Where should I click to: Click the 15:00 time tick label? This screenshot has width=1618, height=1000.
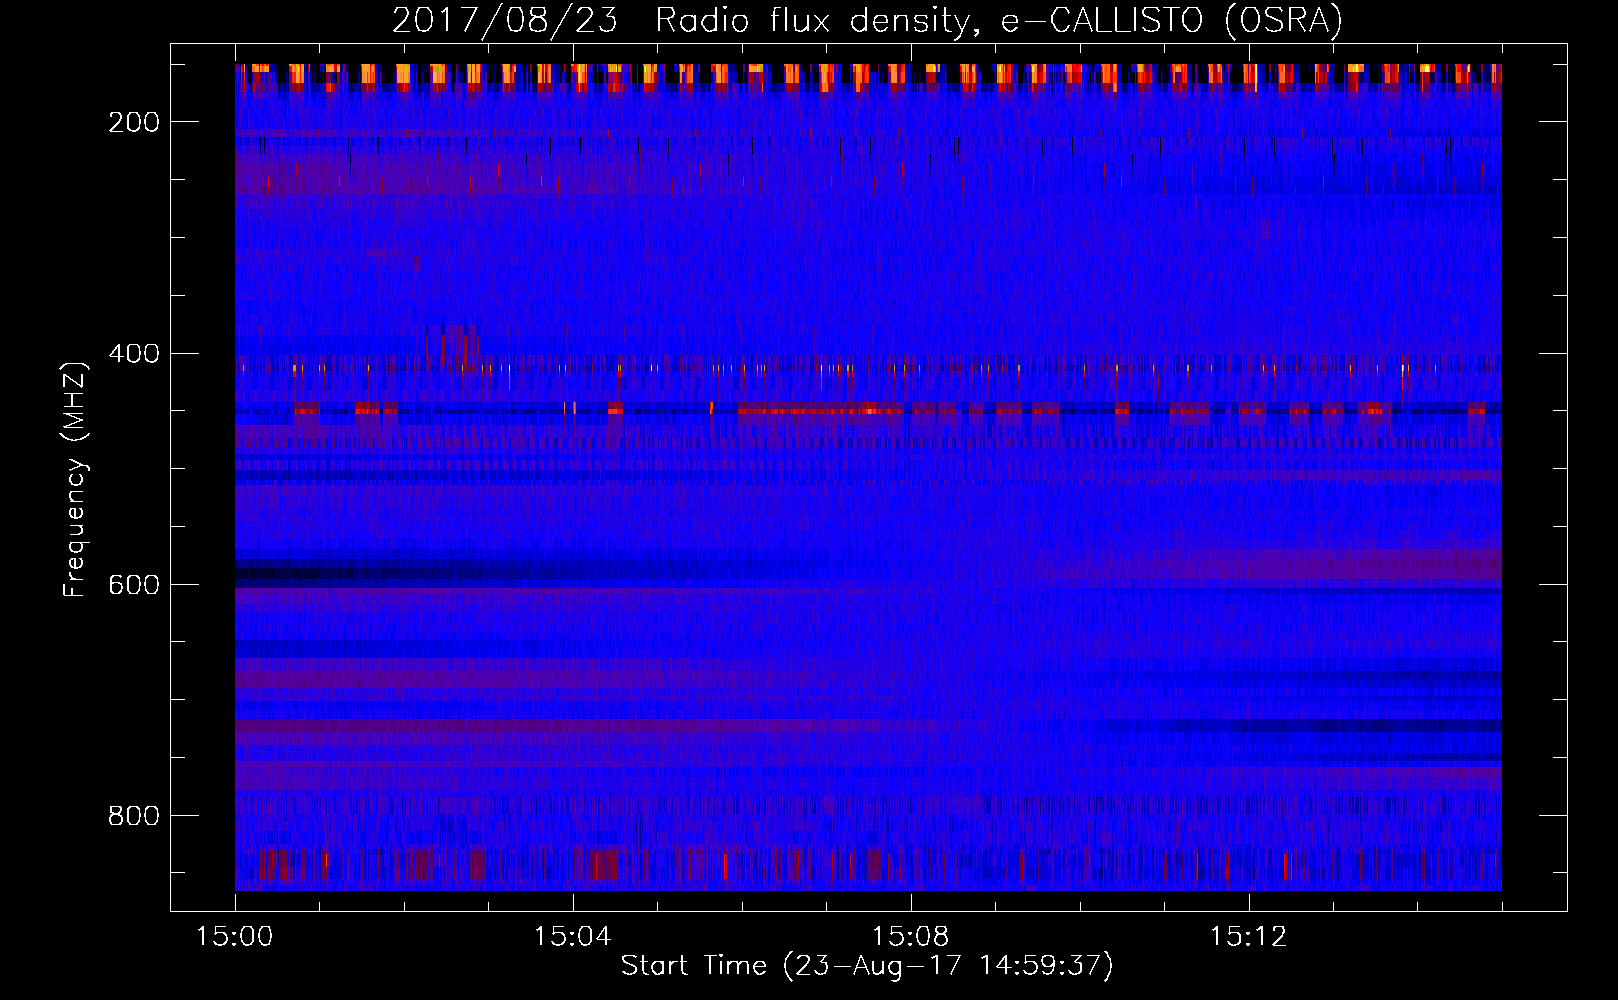(x=235, y=937)
